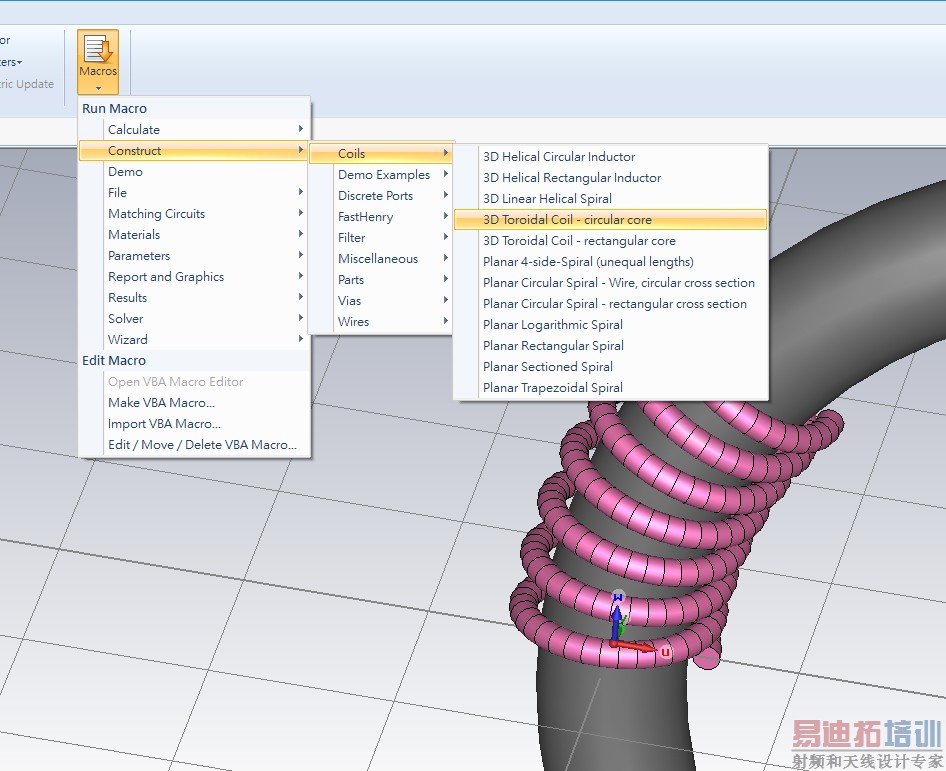Open the Results submenu
This screenshot has width=946, height=771.
pos(194,297)
